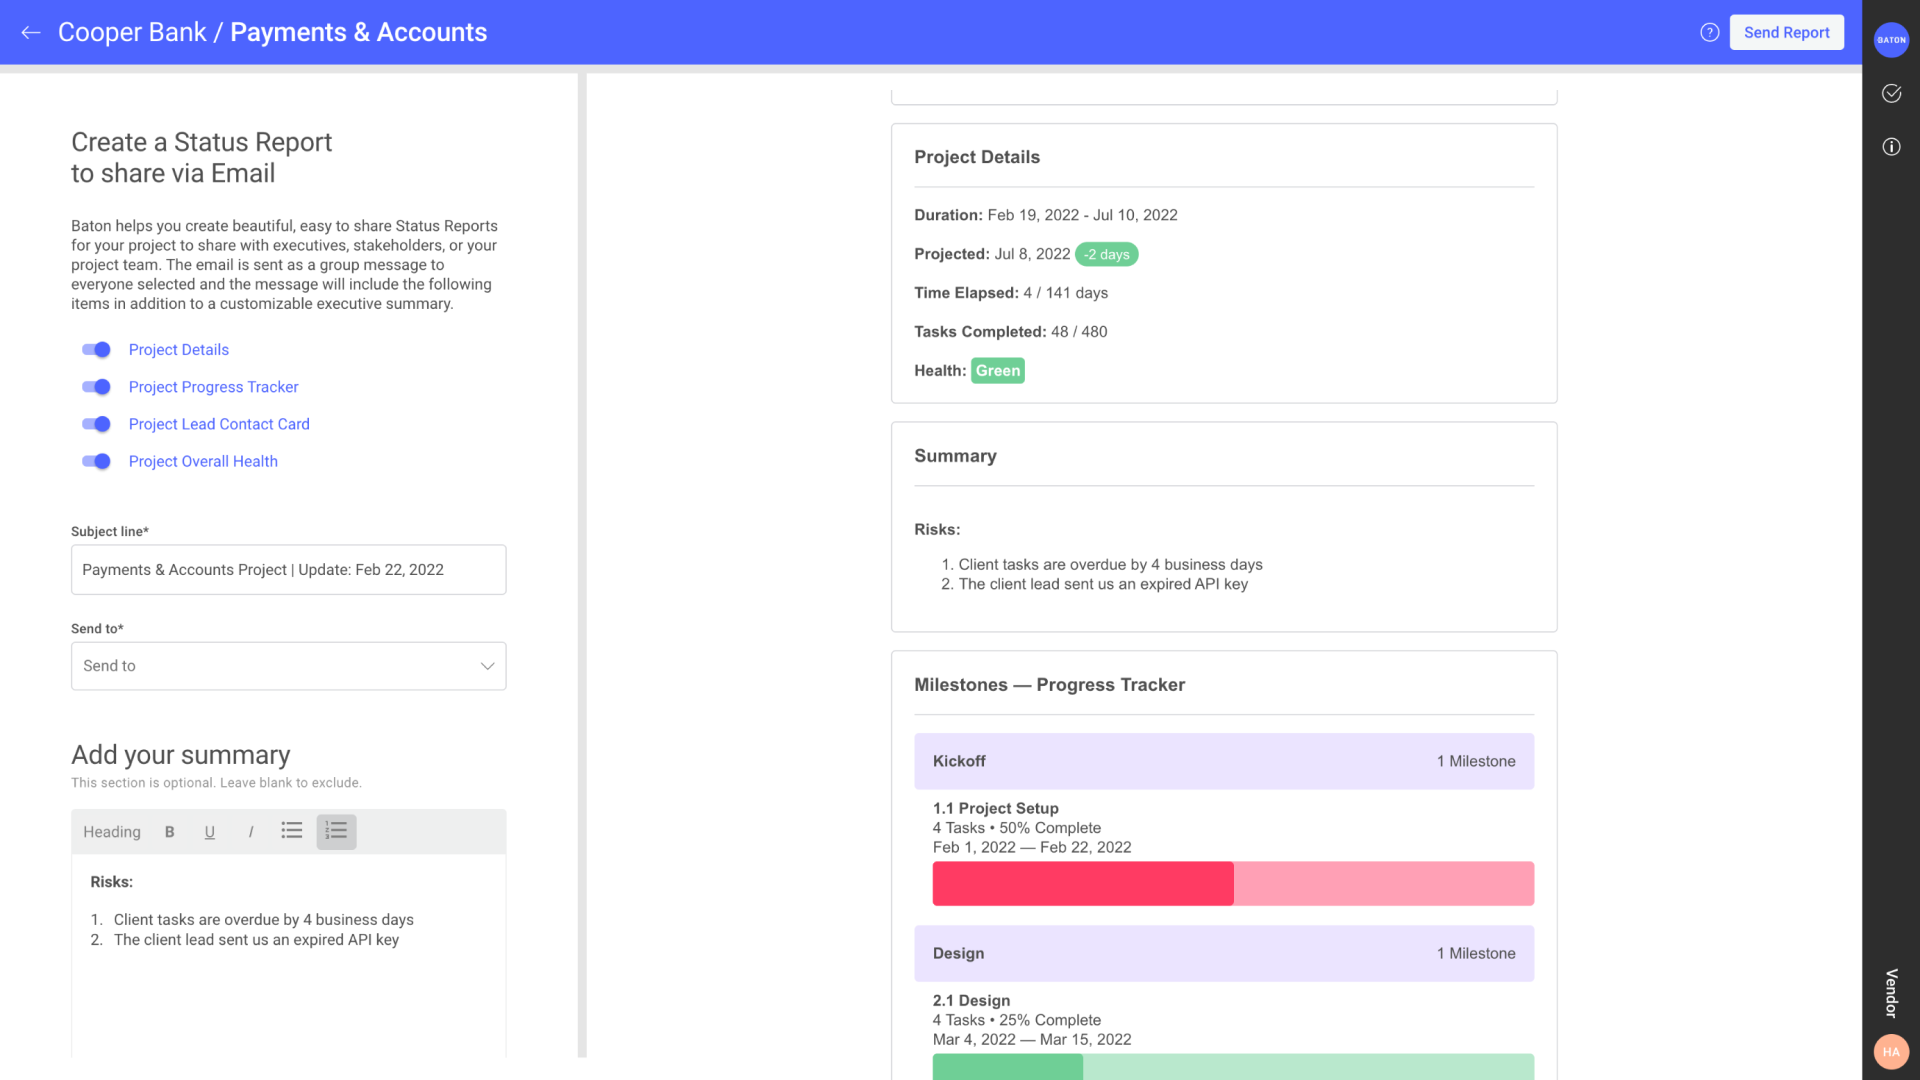Click the Subject line input field

tap(288, 570)
